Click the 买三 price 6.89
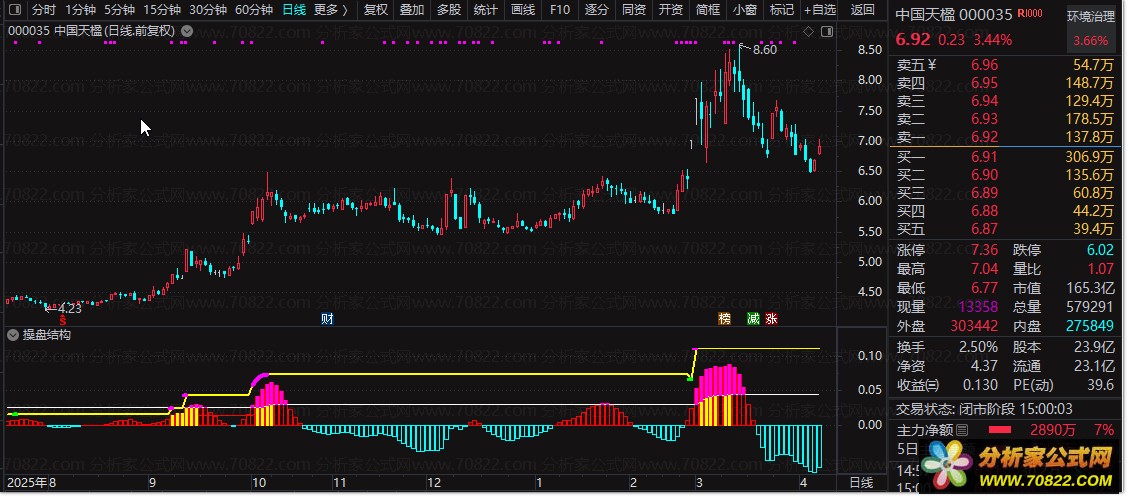This screenshot has width=1129, height=497. tap(984, 193)
